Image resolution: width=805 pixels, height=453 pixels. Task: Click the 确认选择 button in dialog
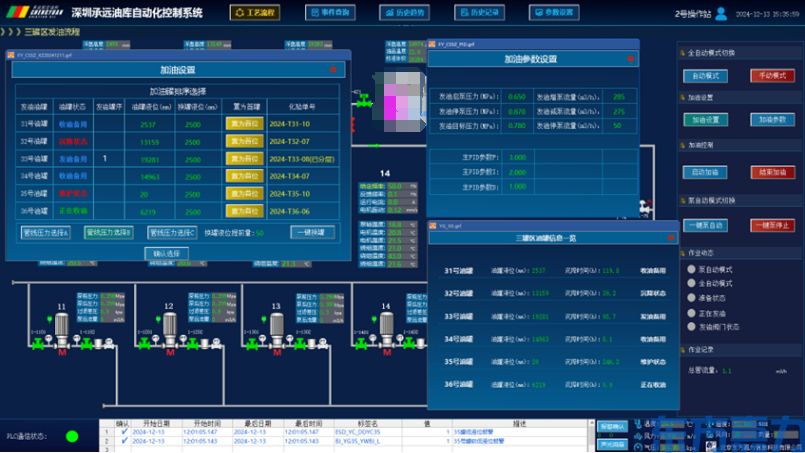(167, 253)
